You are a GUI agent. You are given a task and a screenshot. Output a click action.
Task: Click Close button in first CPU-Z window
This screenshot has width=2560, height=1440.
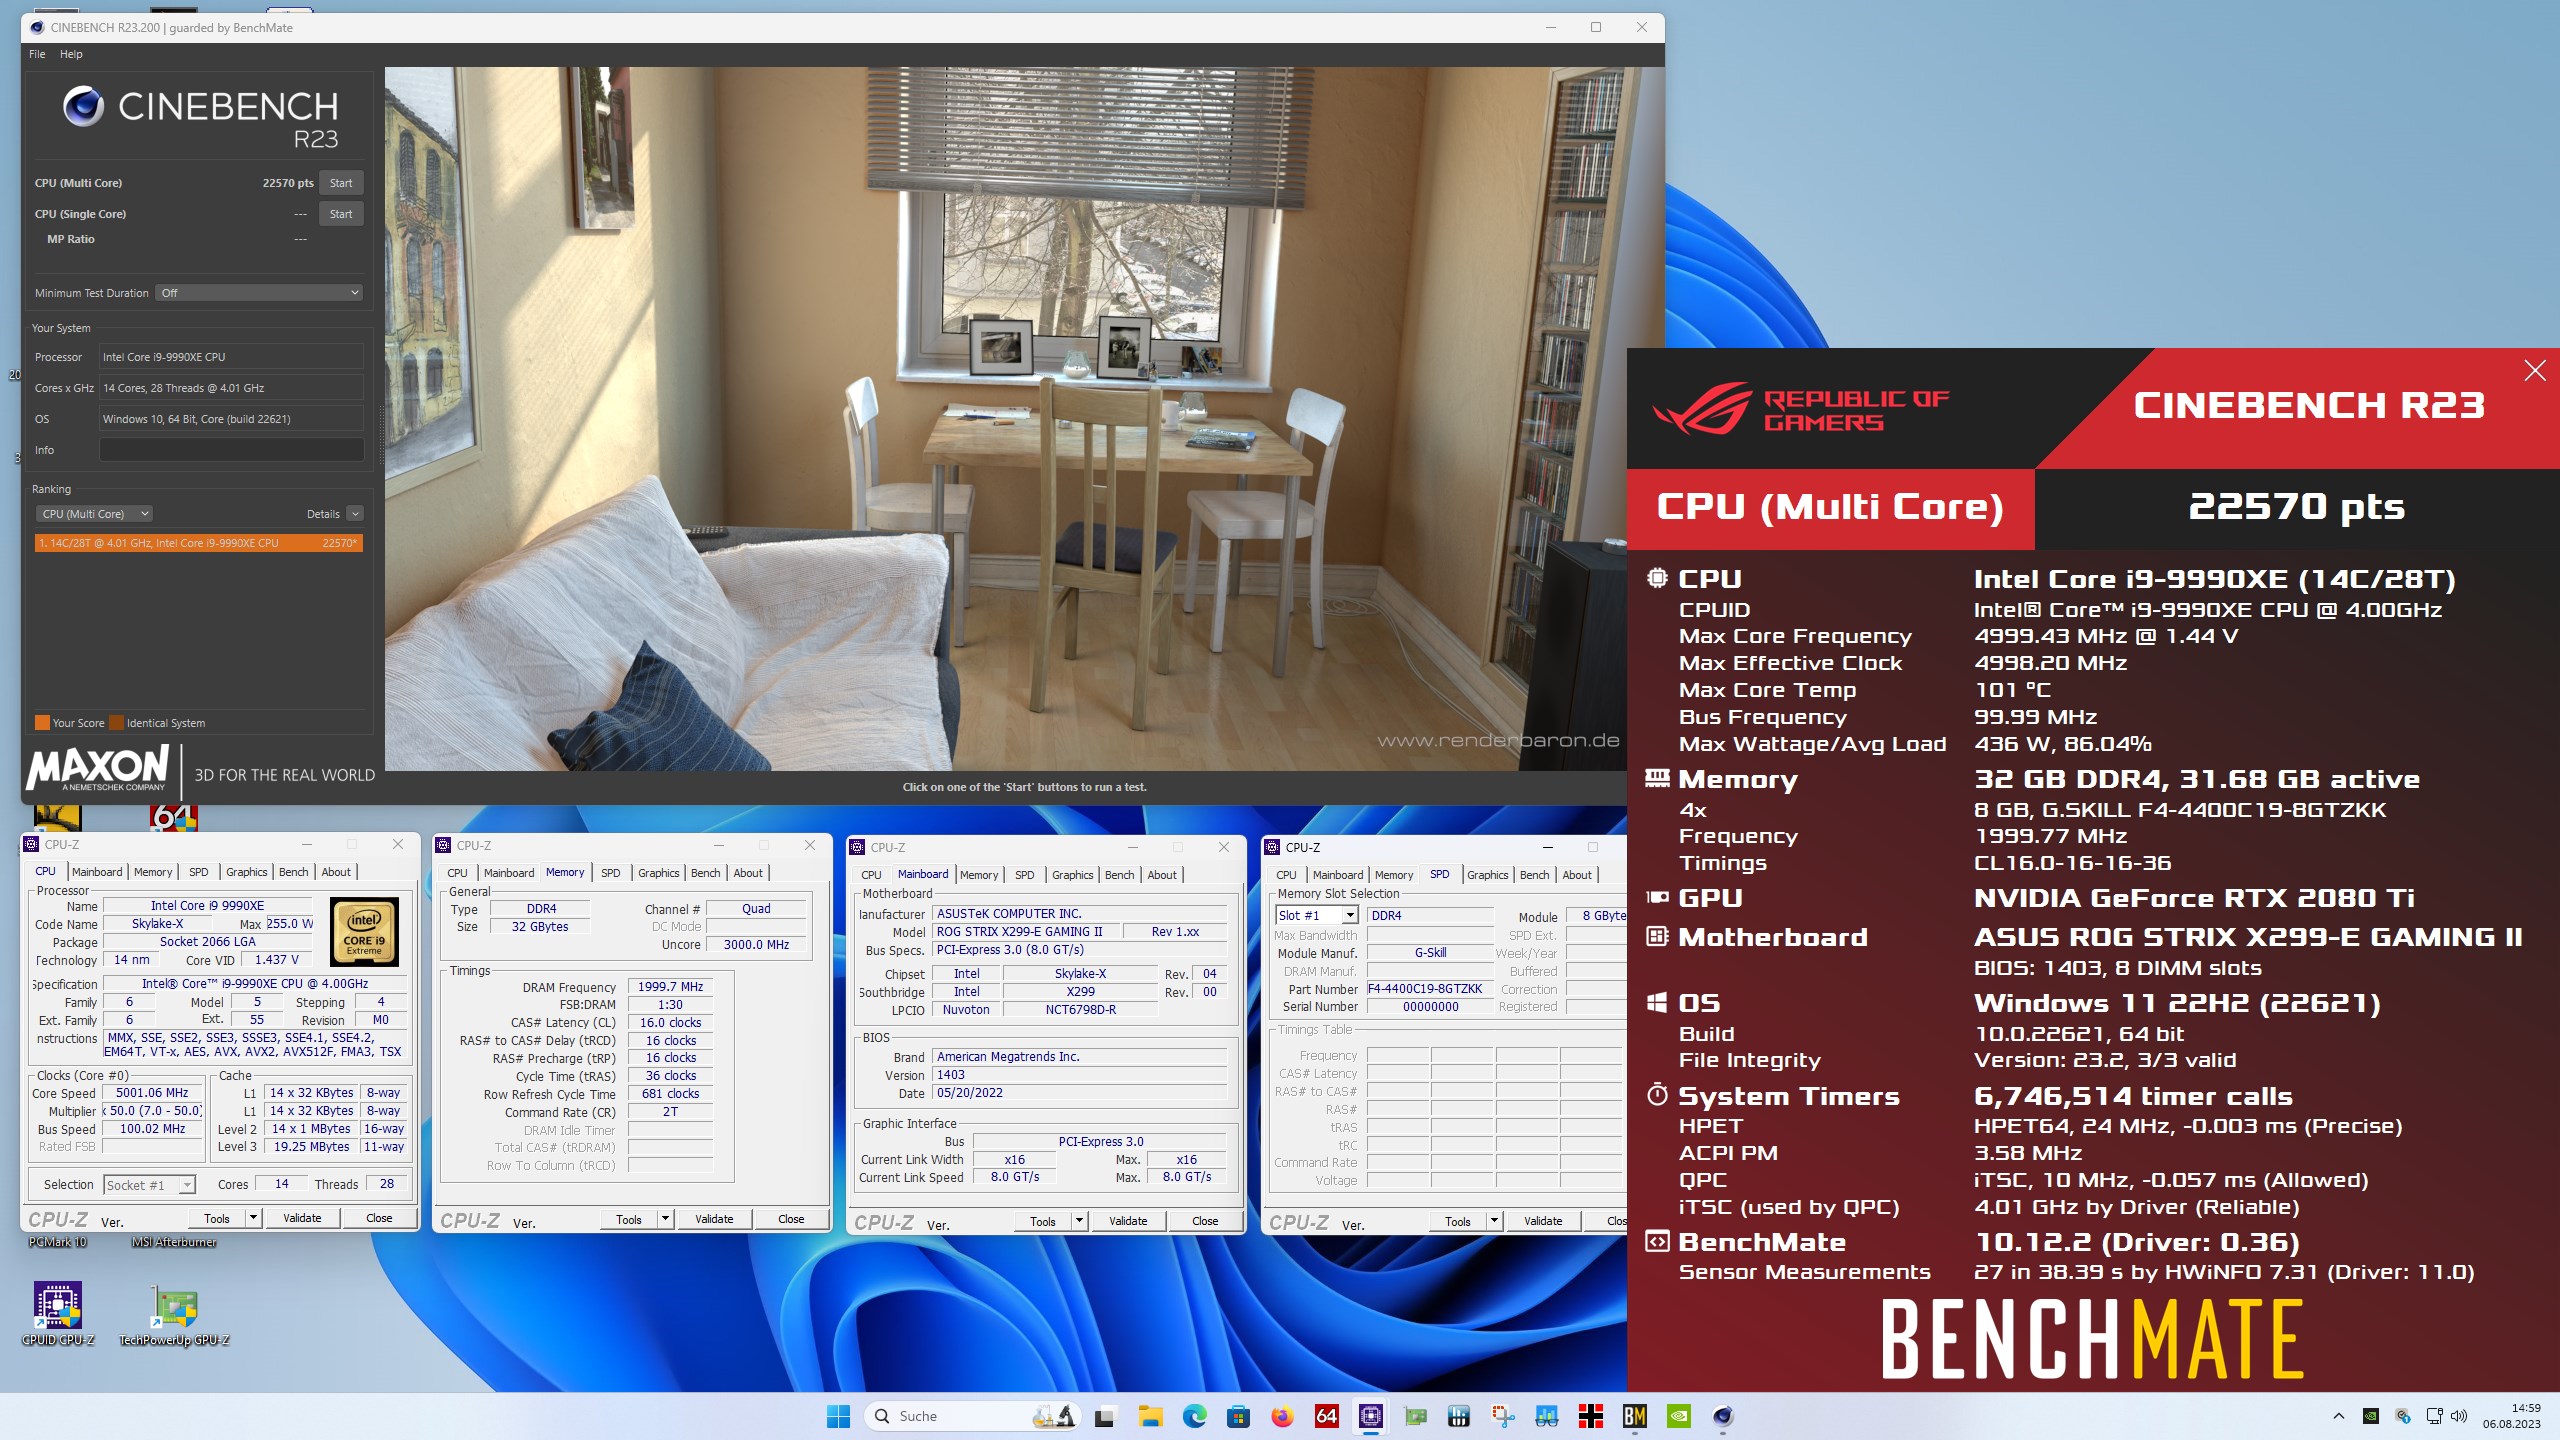(379, 1218)
